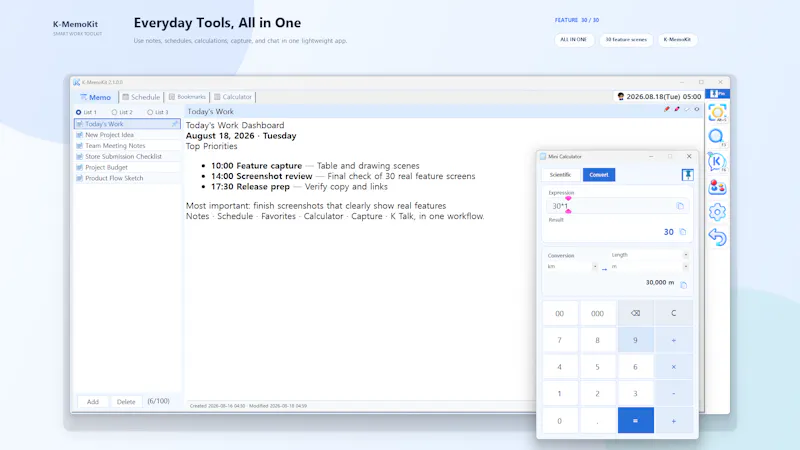The width and height of the screenshot is (800, 450).
Task: Open the Team Meeting Notes memo
Action: (x=127, y=146)
